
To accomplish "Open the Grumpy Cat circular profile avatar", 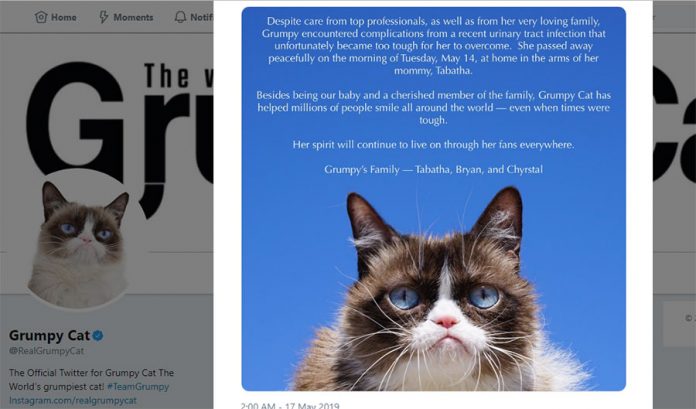I will click(x=79, y=240).
